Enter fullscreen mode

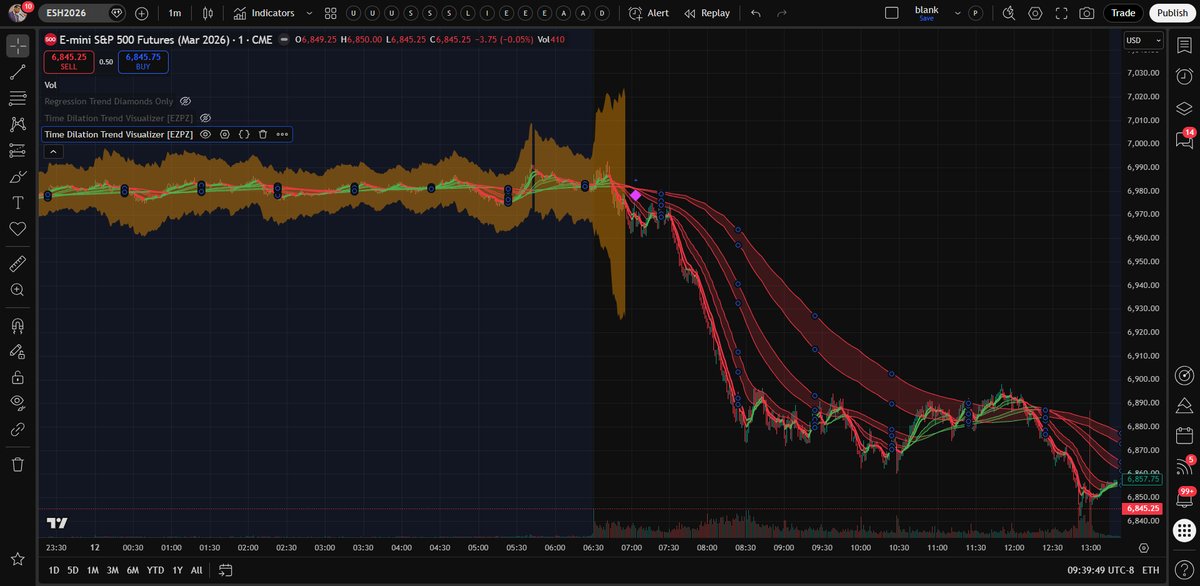point(1060,13)
